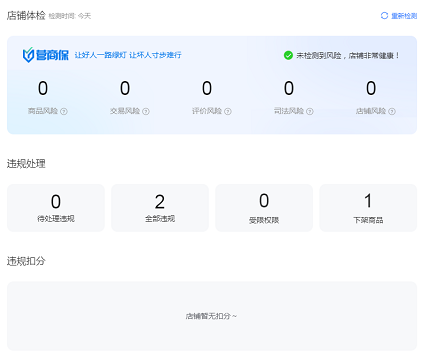429x362 pixels.
Task: Click the 重新检测 link text
Action: pyautogui.click(x=404, y=16)
